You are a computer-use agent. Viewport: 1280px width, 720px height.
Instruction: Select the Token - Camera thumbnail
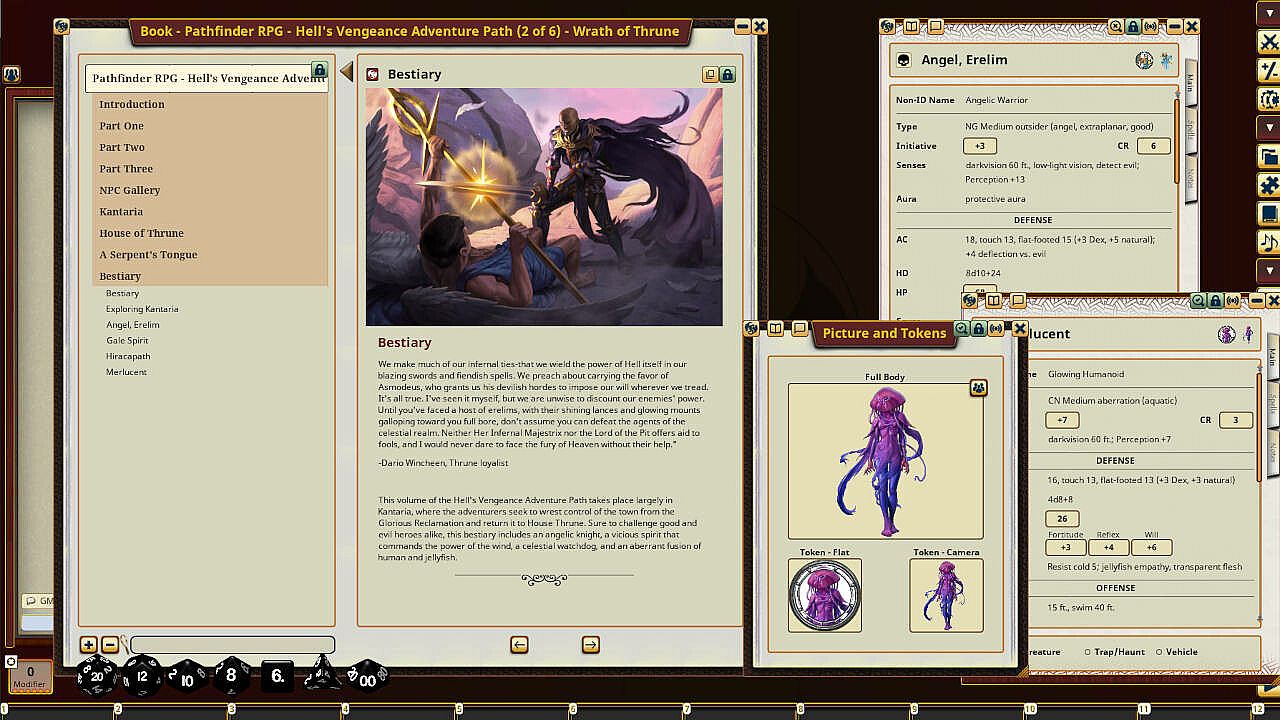pos(946,595)
